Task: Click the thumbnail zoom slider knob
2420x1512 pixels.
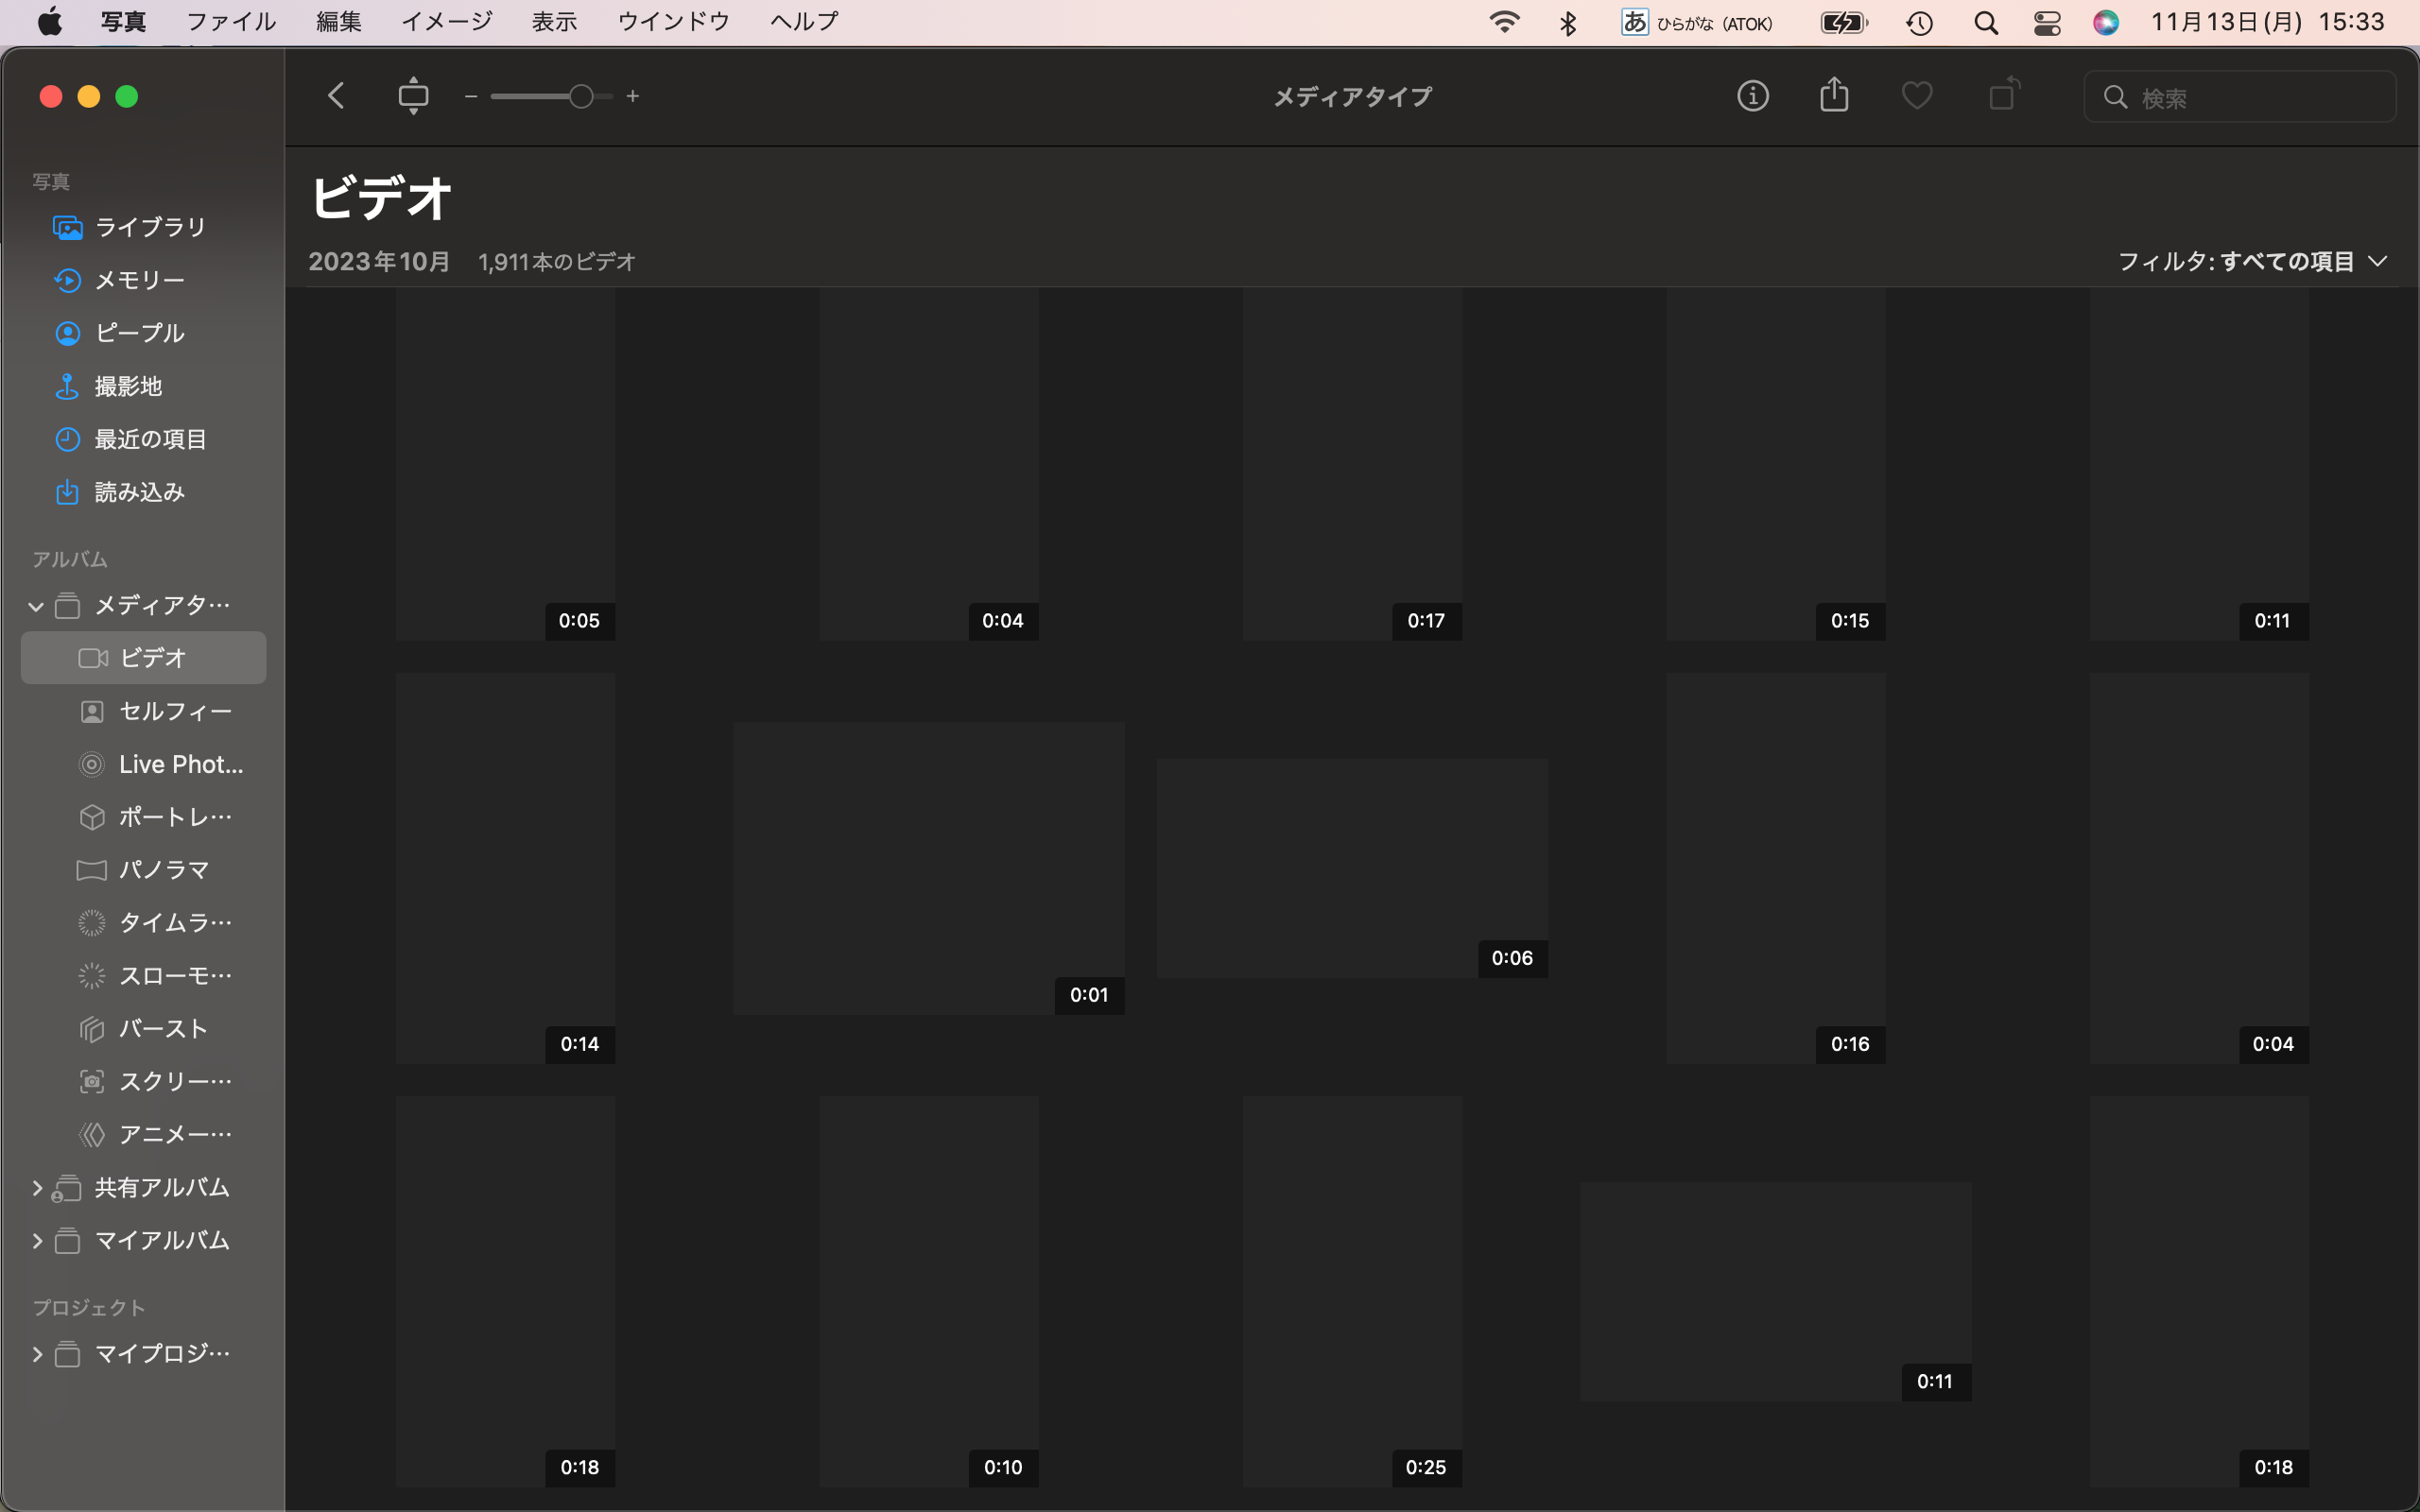Action: click(581, 96)
